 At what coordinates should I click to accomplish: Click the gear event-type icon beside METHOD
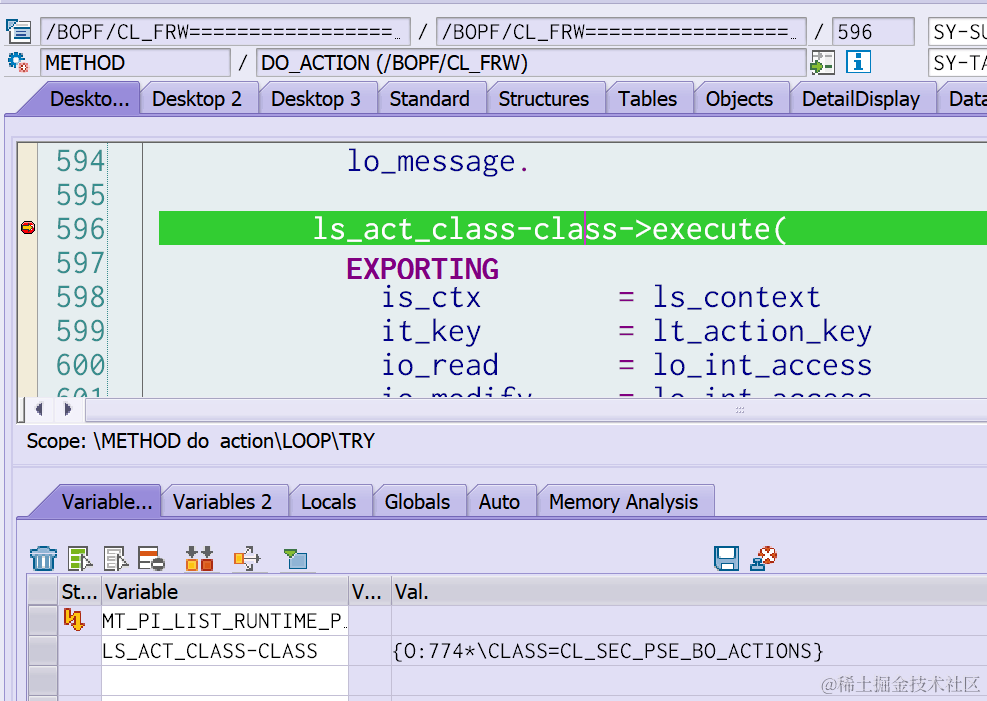(18, 62)
